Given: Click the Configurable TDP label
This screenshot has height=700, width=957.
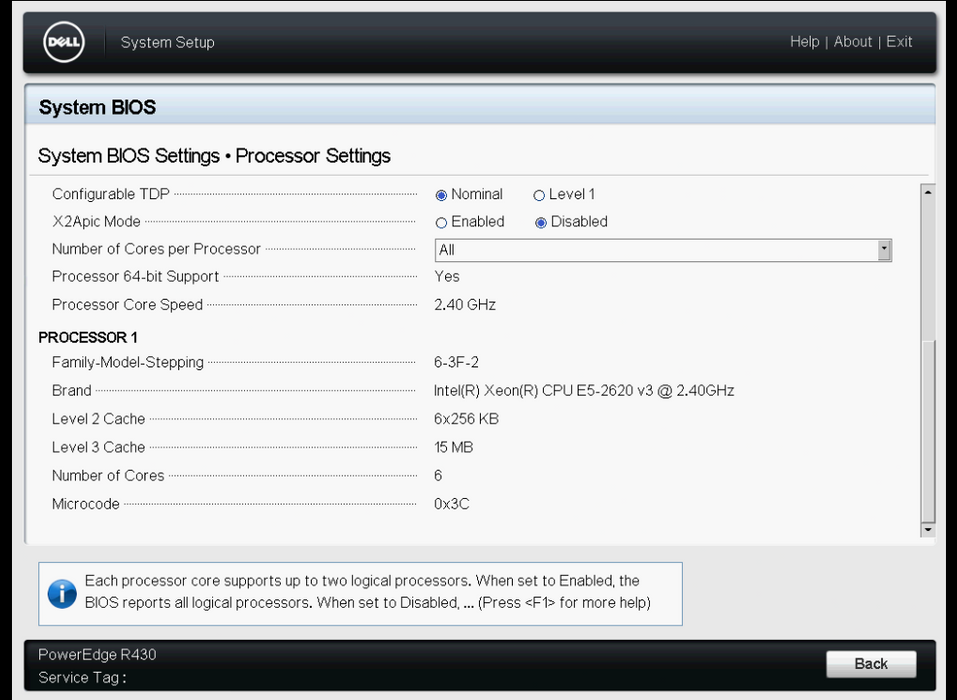Looking at the screenshot, I should [x=110, y=194].
